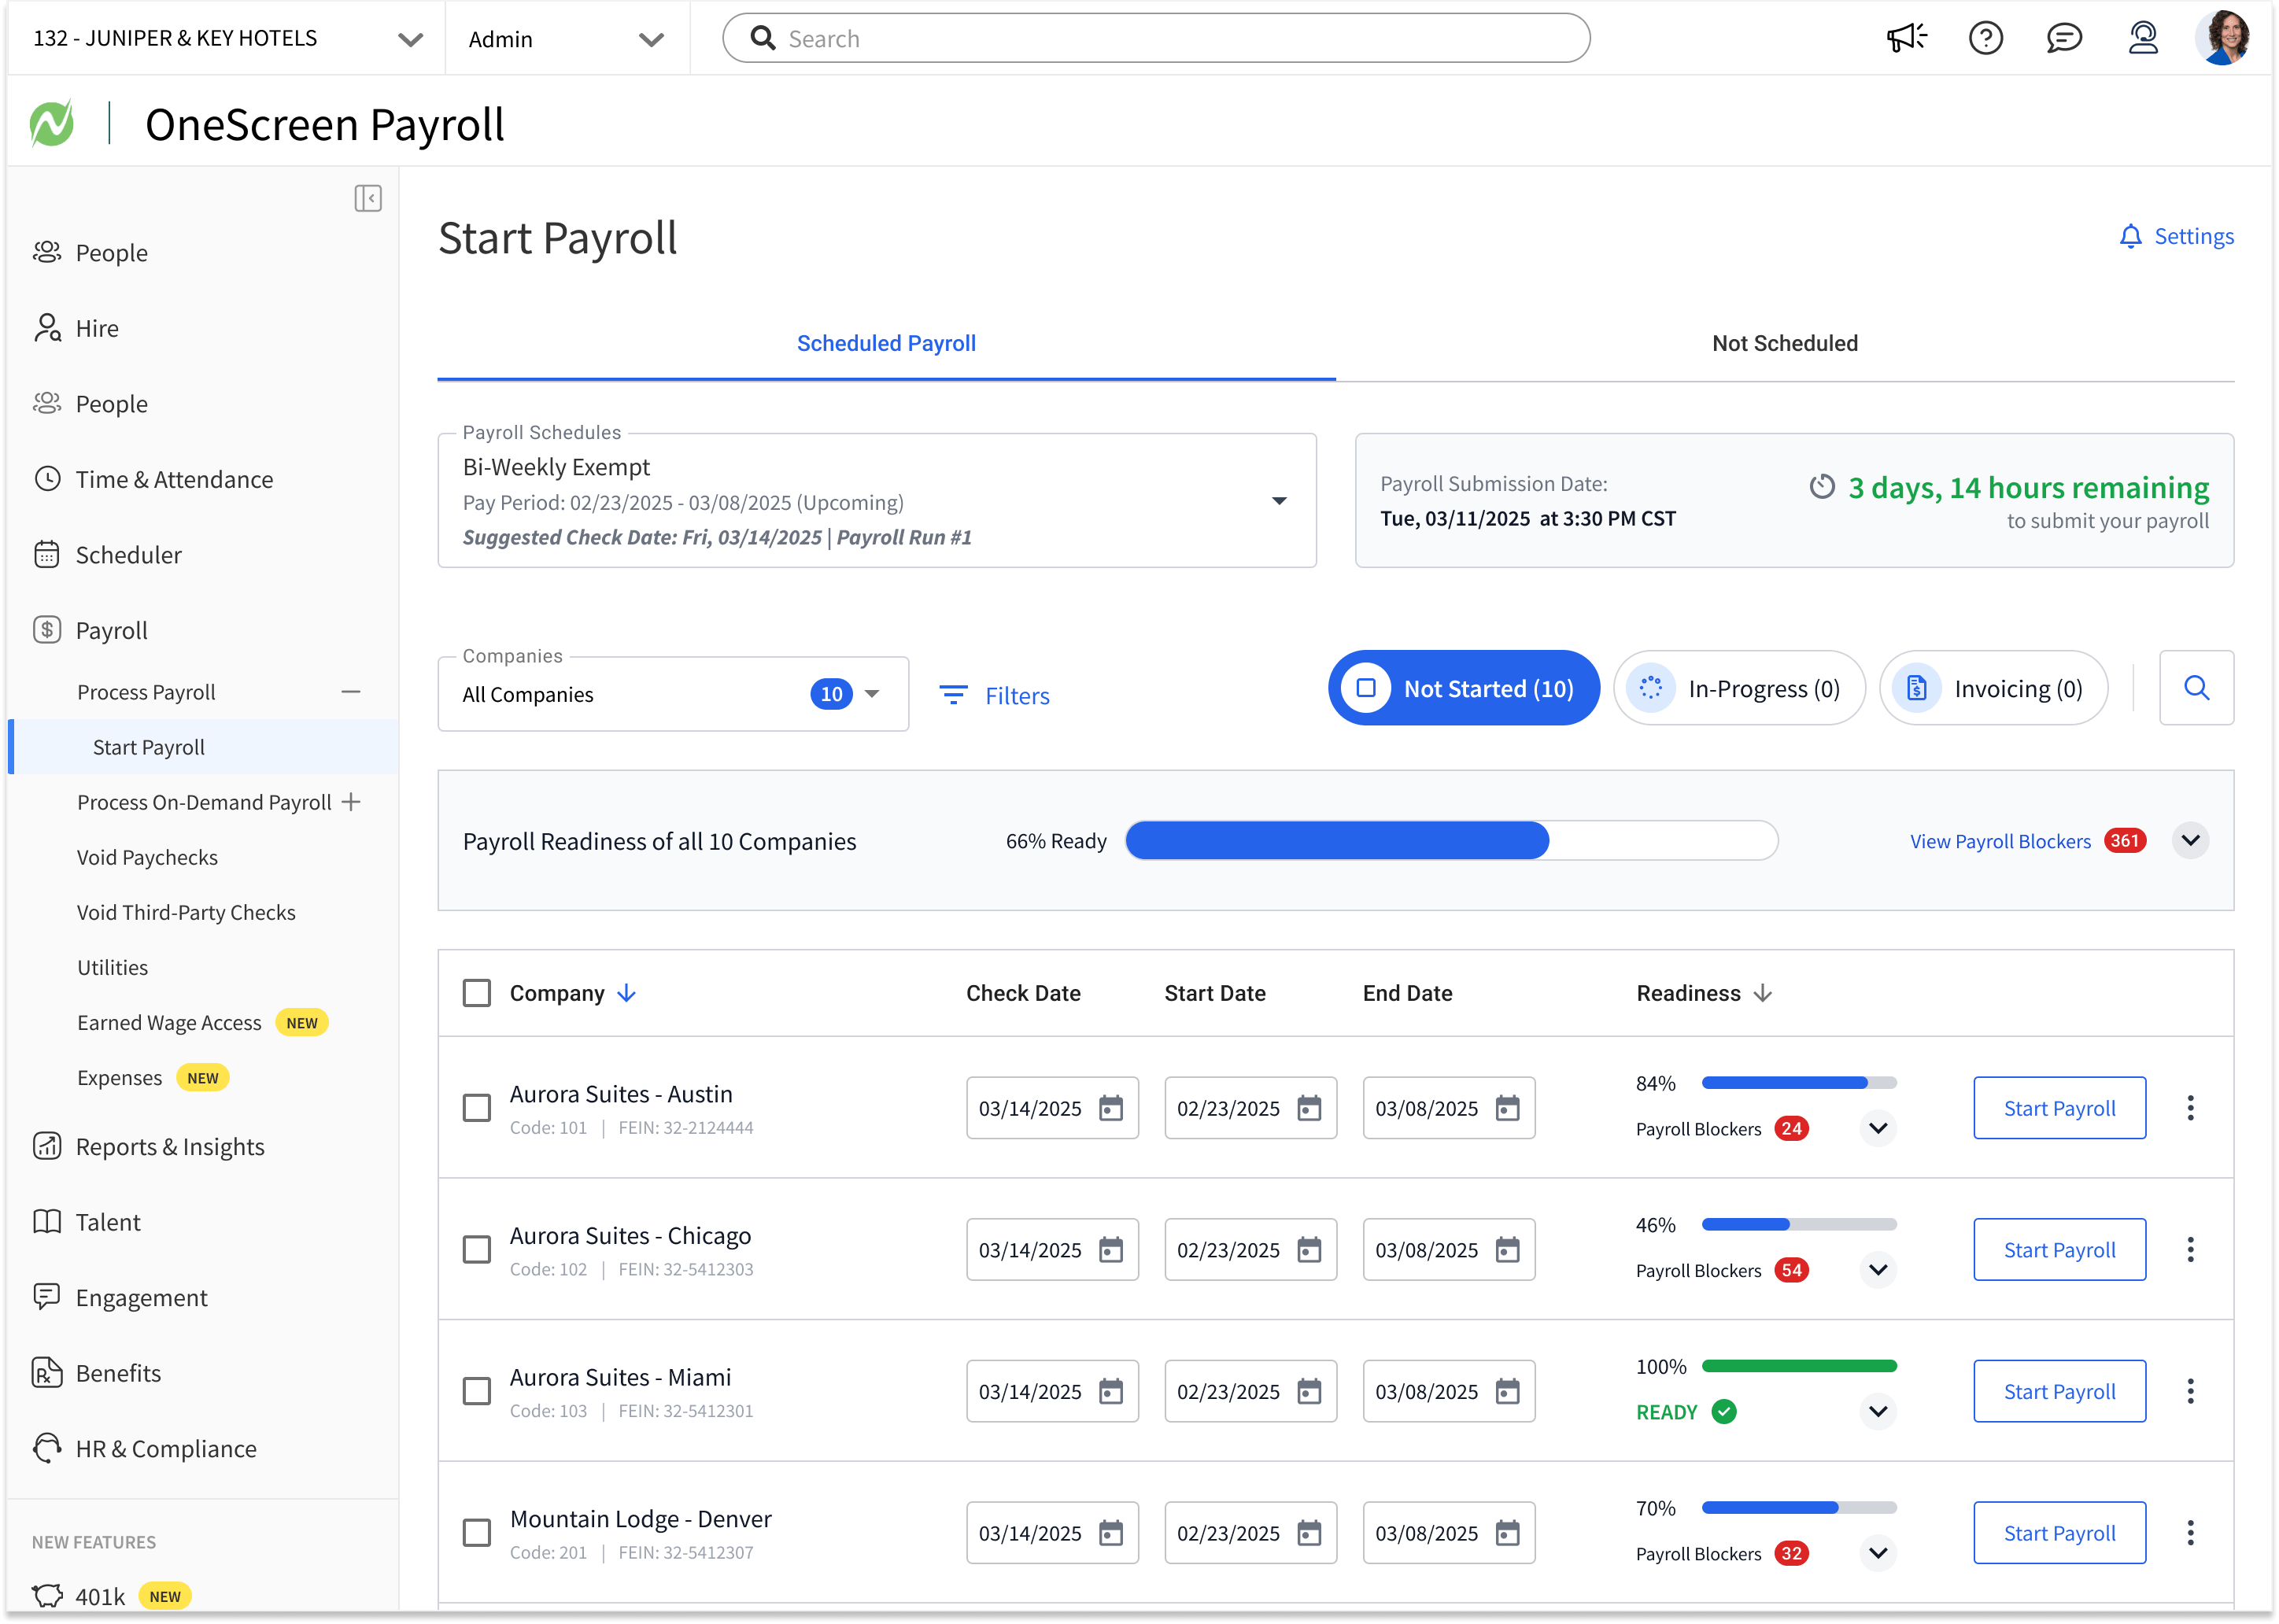Open calendar picker for Austin check date
Image resolution: width=2279 pixels, height=1624 pixels.
coord(1111,1108)
